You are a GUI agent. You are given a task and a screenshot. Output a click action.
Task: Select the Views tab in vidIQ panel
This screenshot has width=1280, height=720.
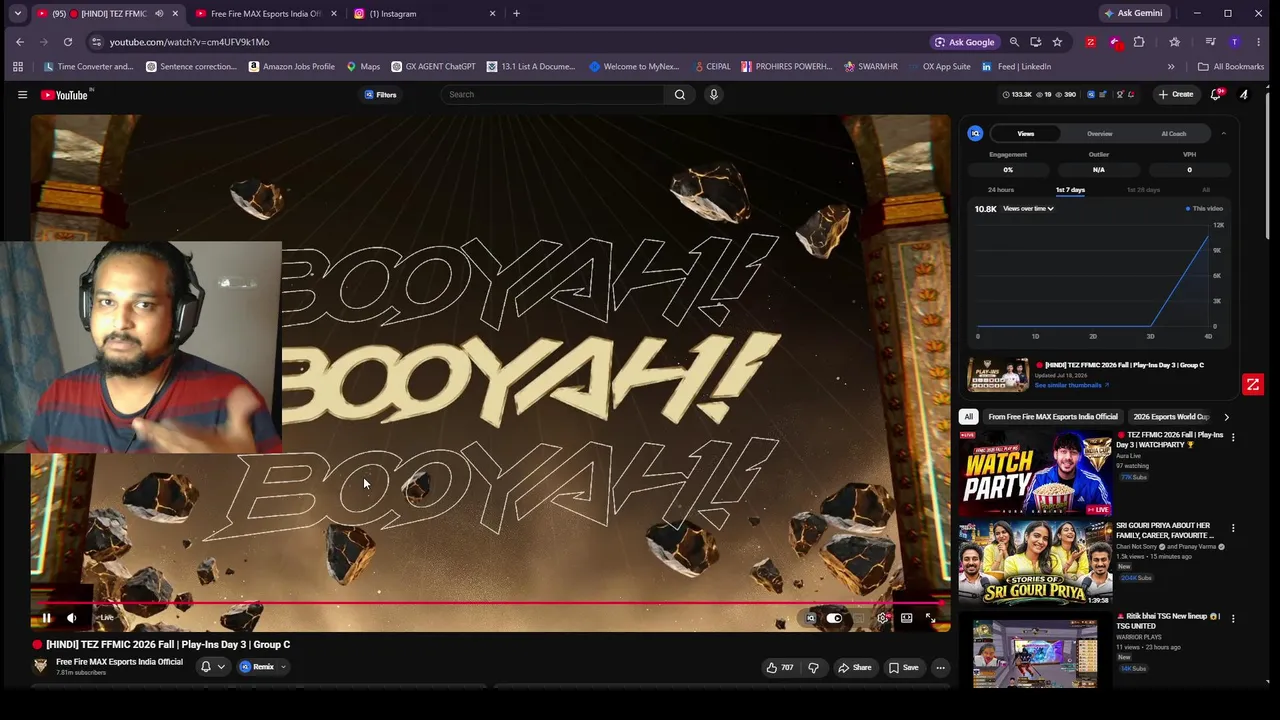click(1026, 134)
